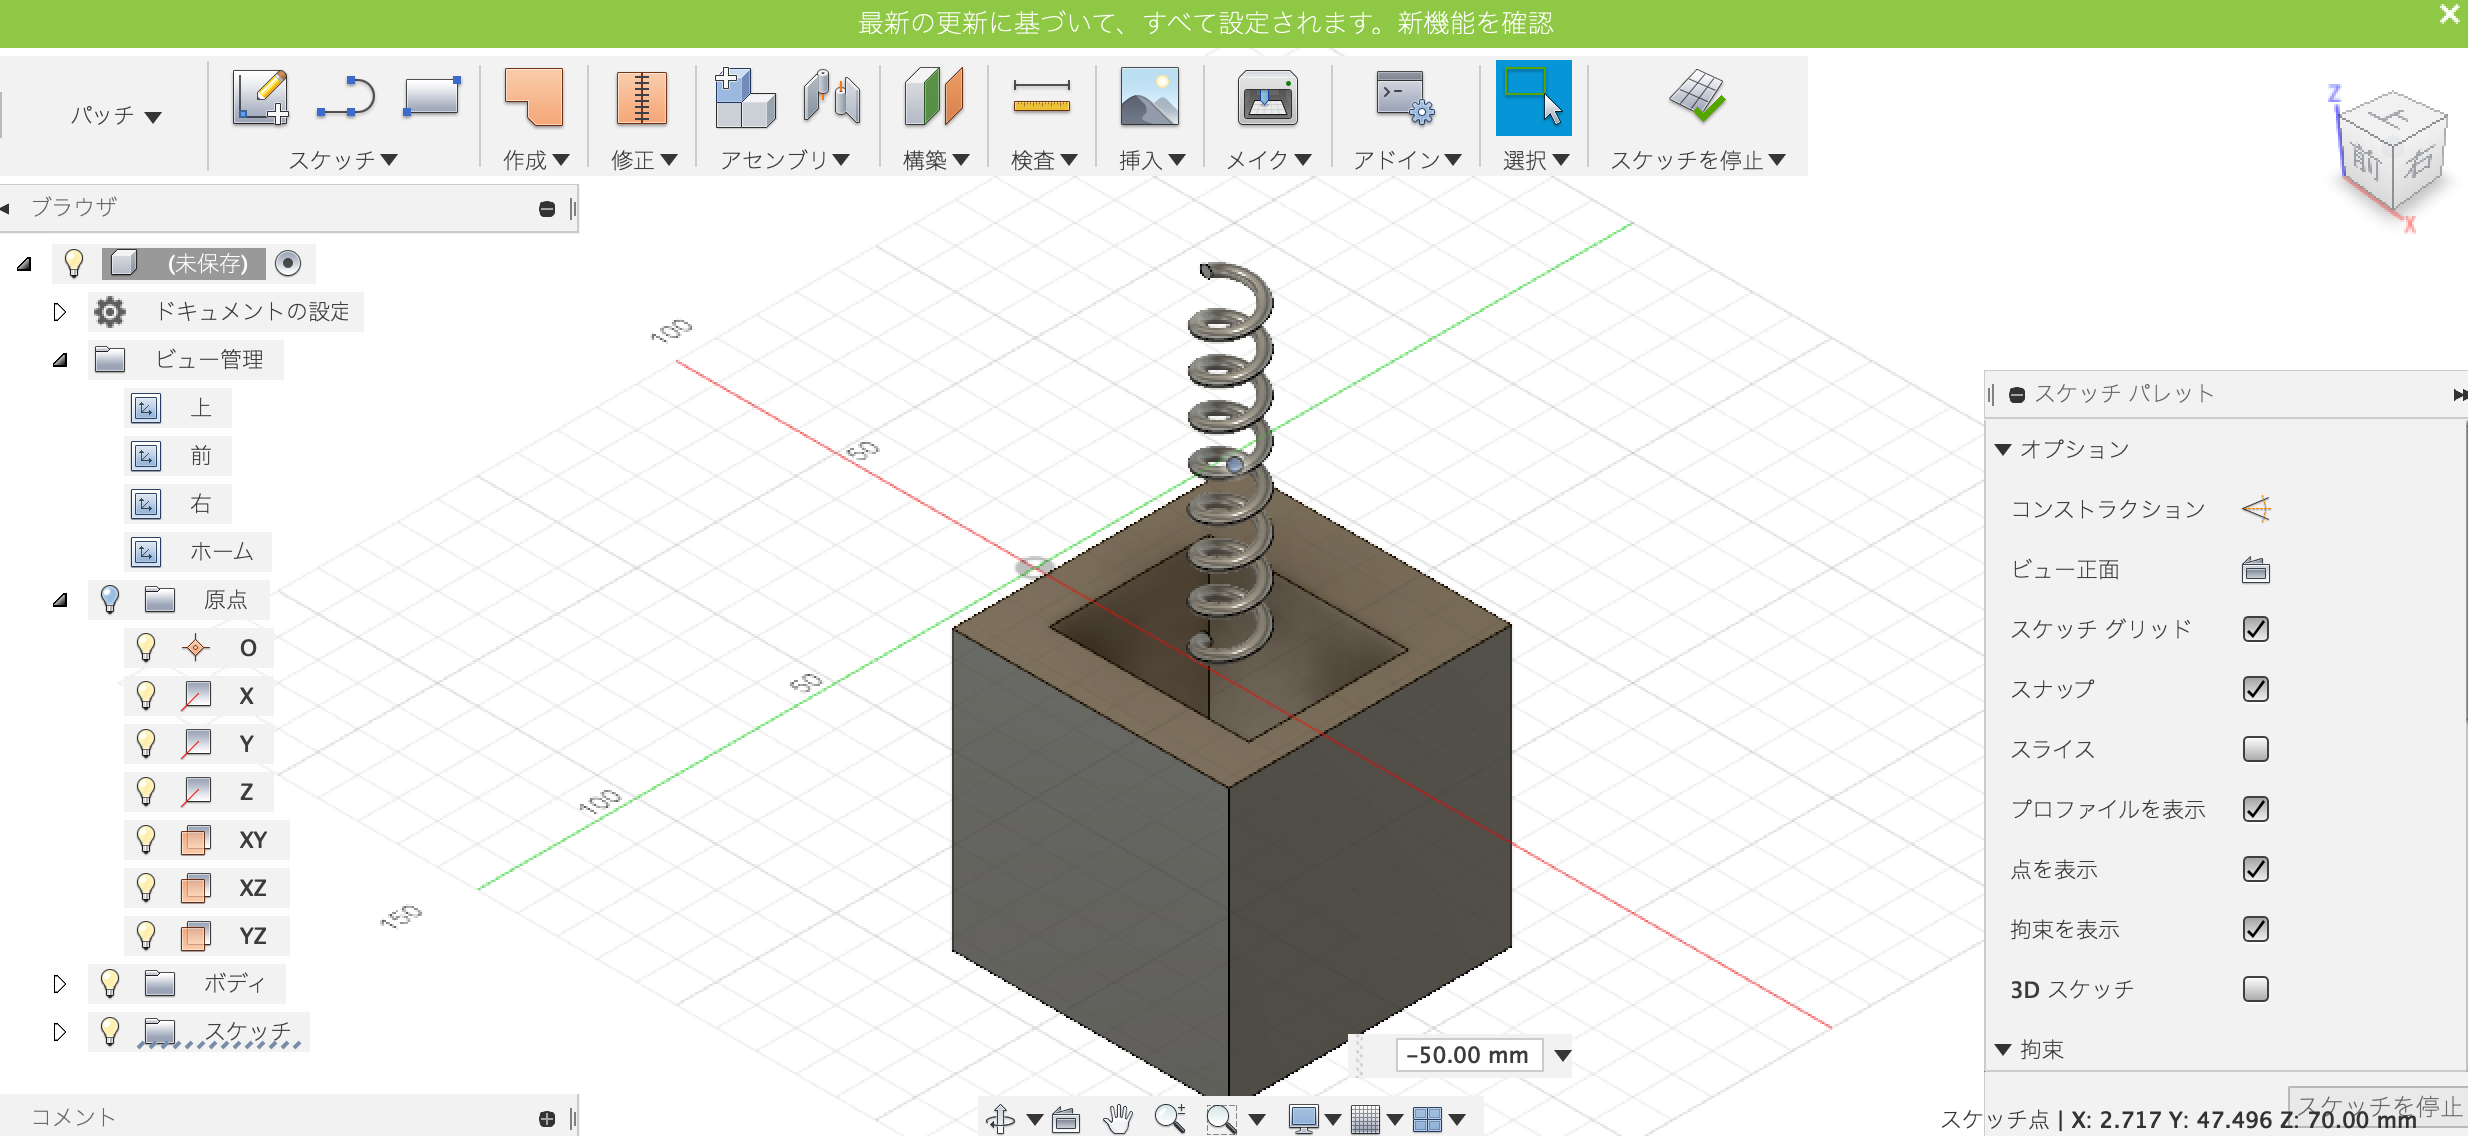
Task: Click the Stop Sketch grid checkmark icon
Action: tap(1697, 97)
